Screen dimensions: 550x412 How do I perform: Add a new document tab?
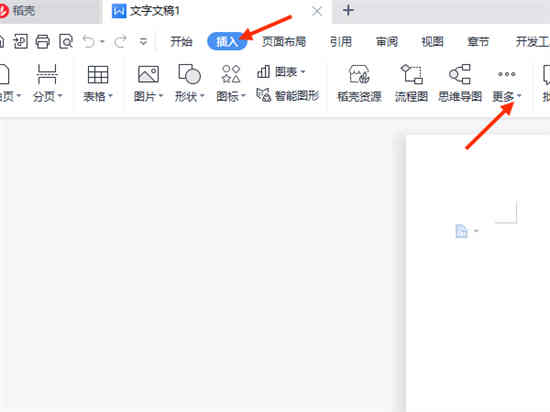tap(348, 11)
